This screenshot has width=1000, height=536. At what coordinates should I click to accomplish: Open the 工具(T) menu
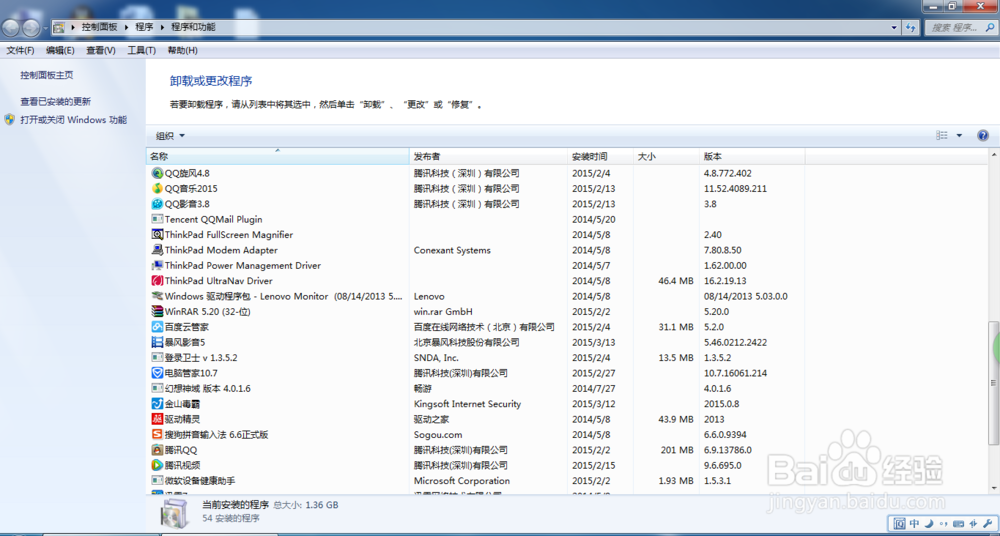pyautogui.click(x=142, y=50)
